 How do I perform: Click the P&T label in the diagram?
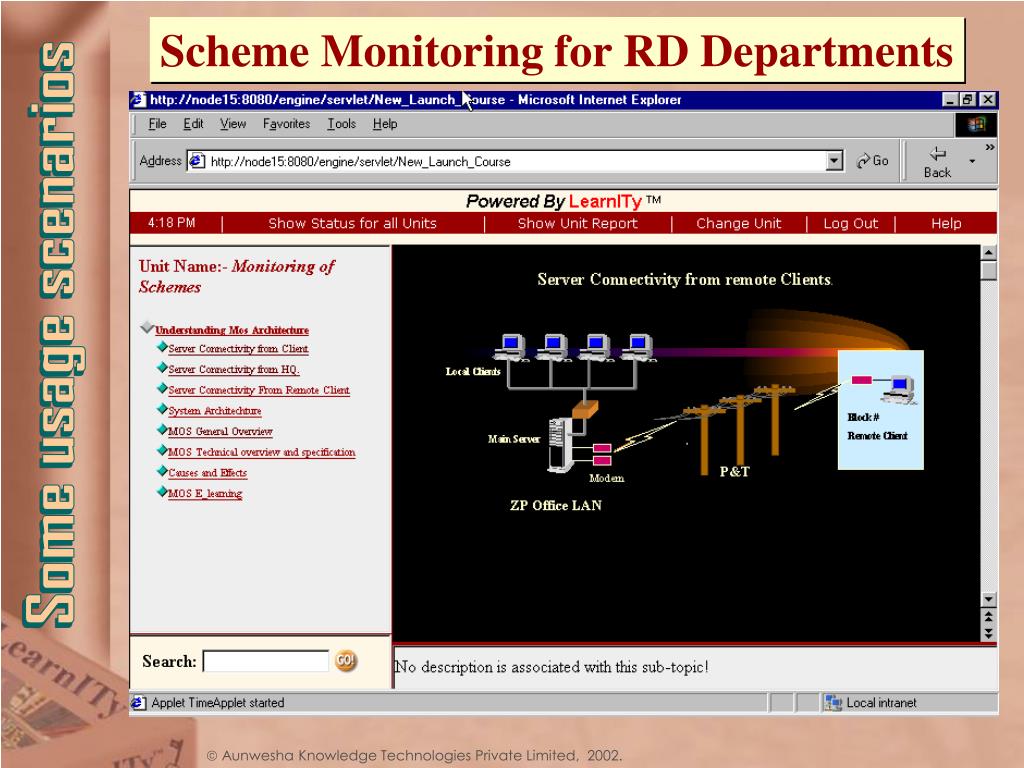(x=735, y=472)
